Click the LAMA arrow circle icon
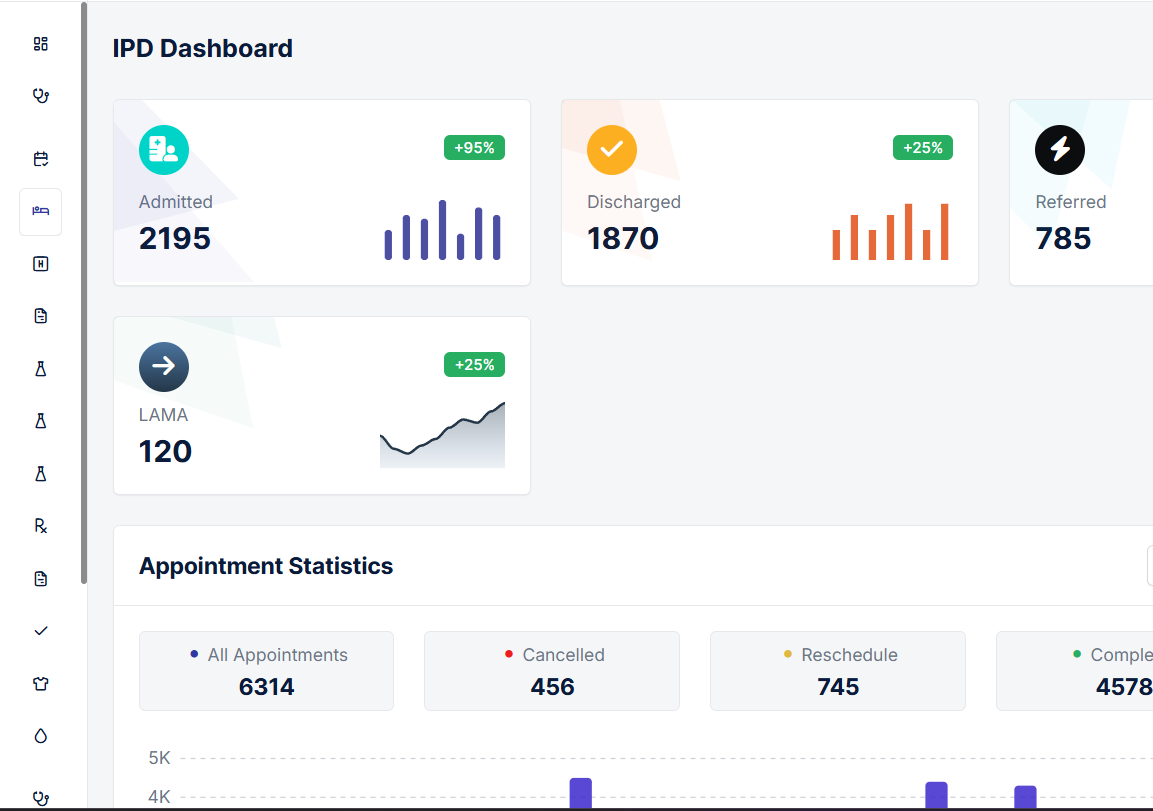This screenshot has width=1153, height=811. [164, 367]
